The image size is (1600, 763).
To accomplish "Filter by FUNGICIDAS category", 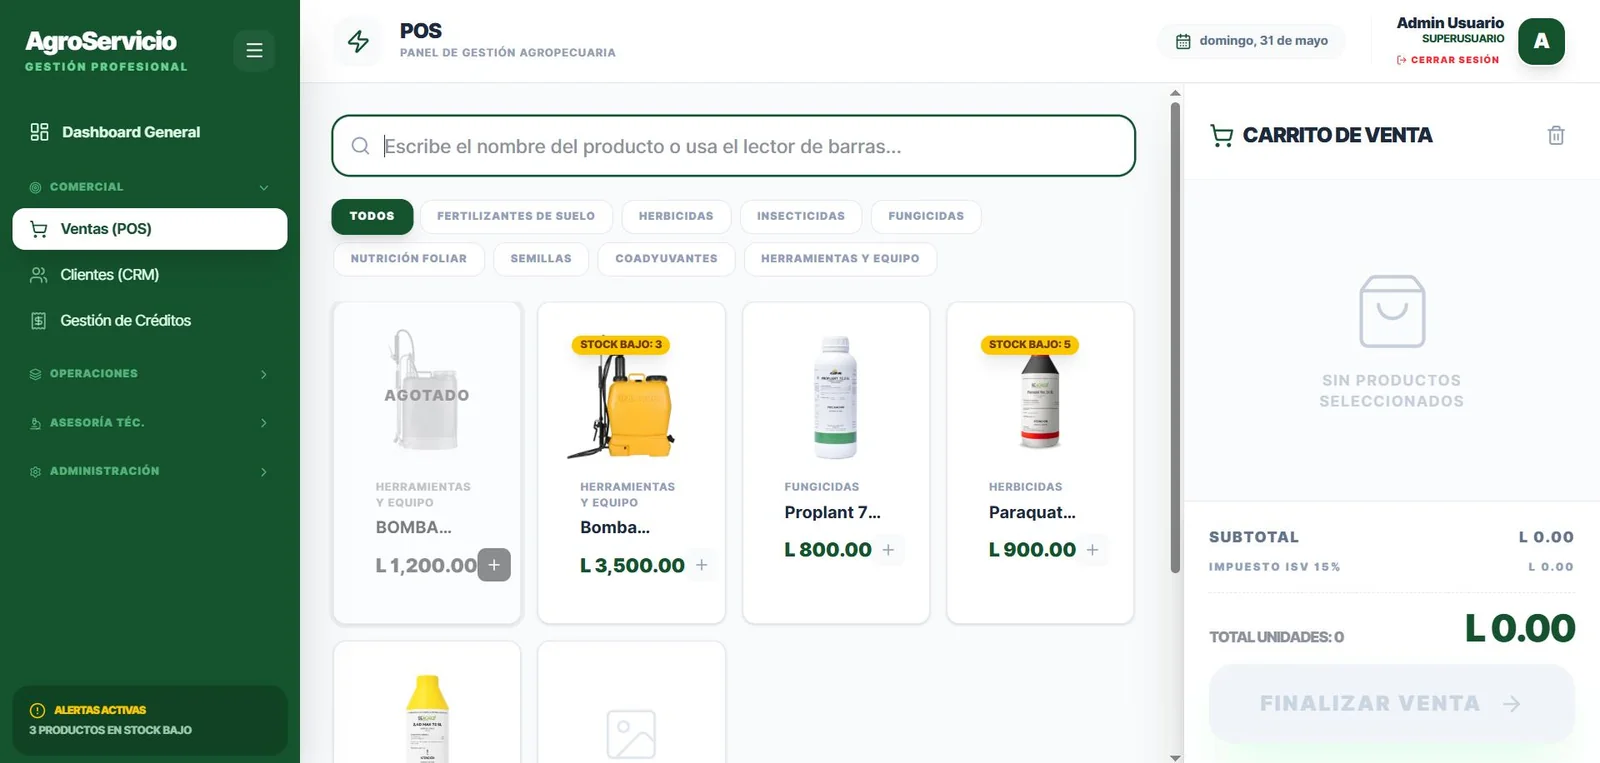I will [926, 216].
